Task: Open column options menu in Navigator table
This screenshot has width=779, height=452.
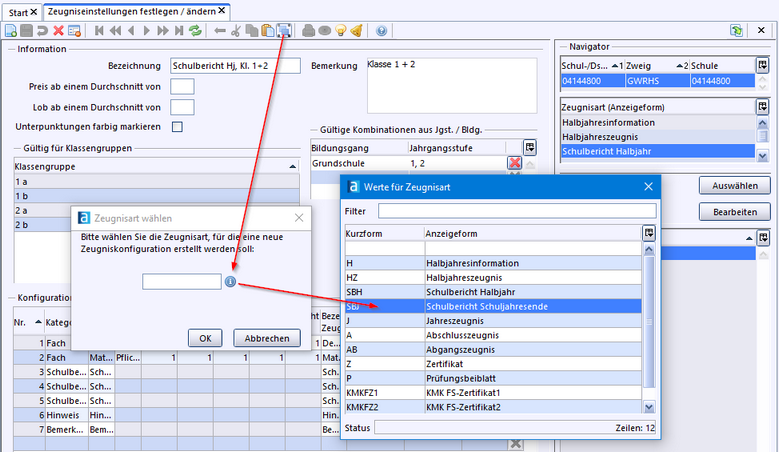Action: click(762, 64)
